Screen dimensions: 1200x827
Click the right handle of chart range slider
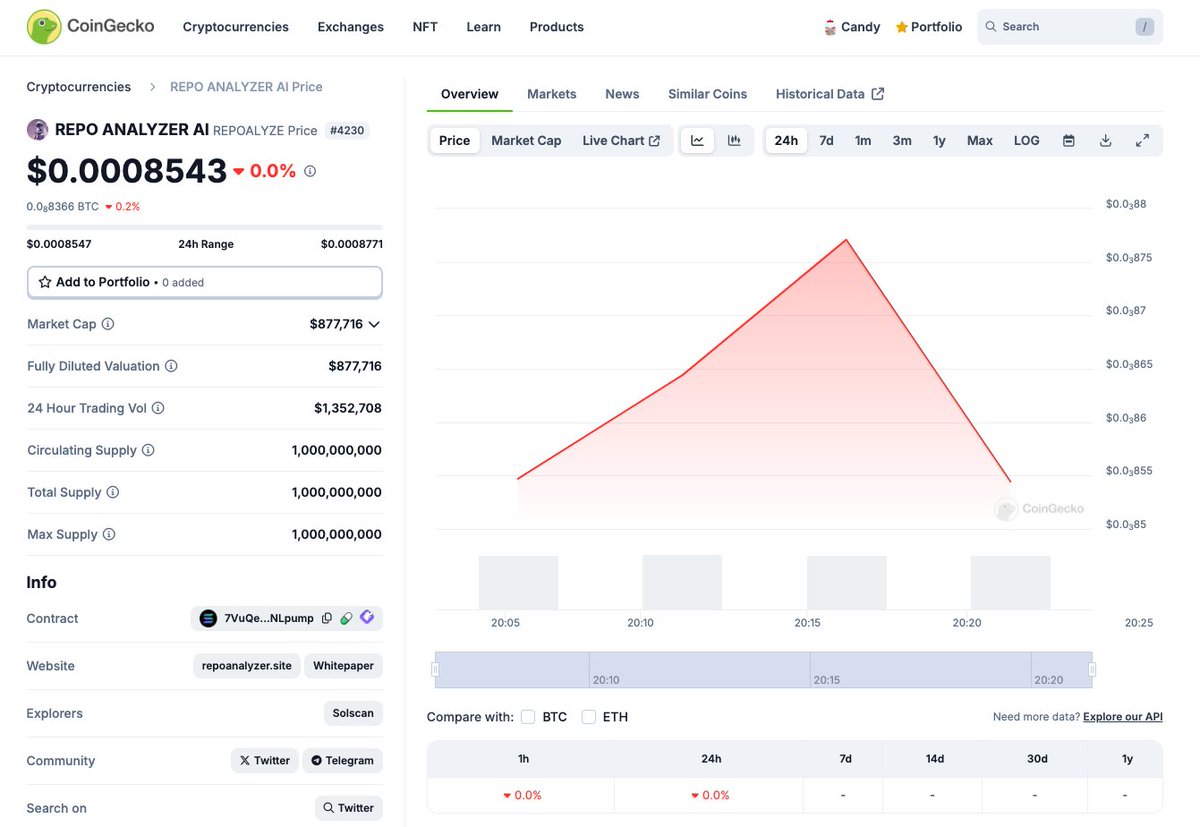[x=1092, y=669]
